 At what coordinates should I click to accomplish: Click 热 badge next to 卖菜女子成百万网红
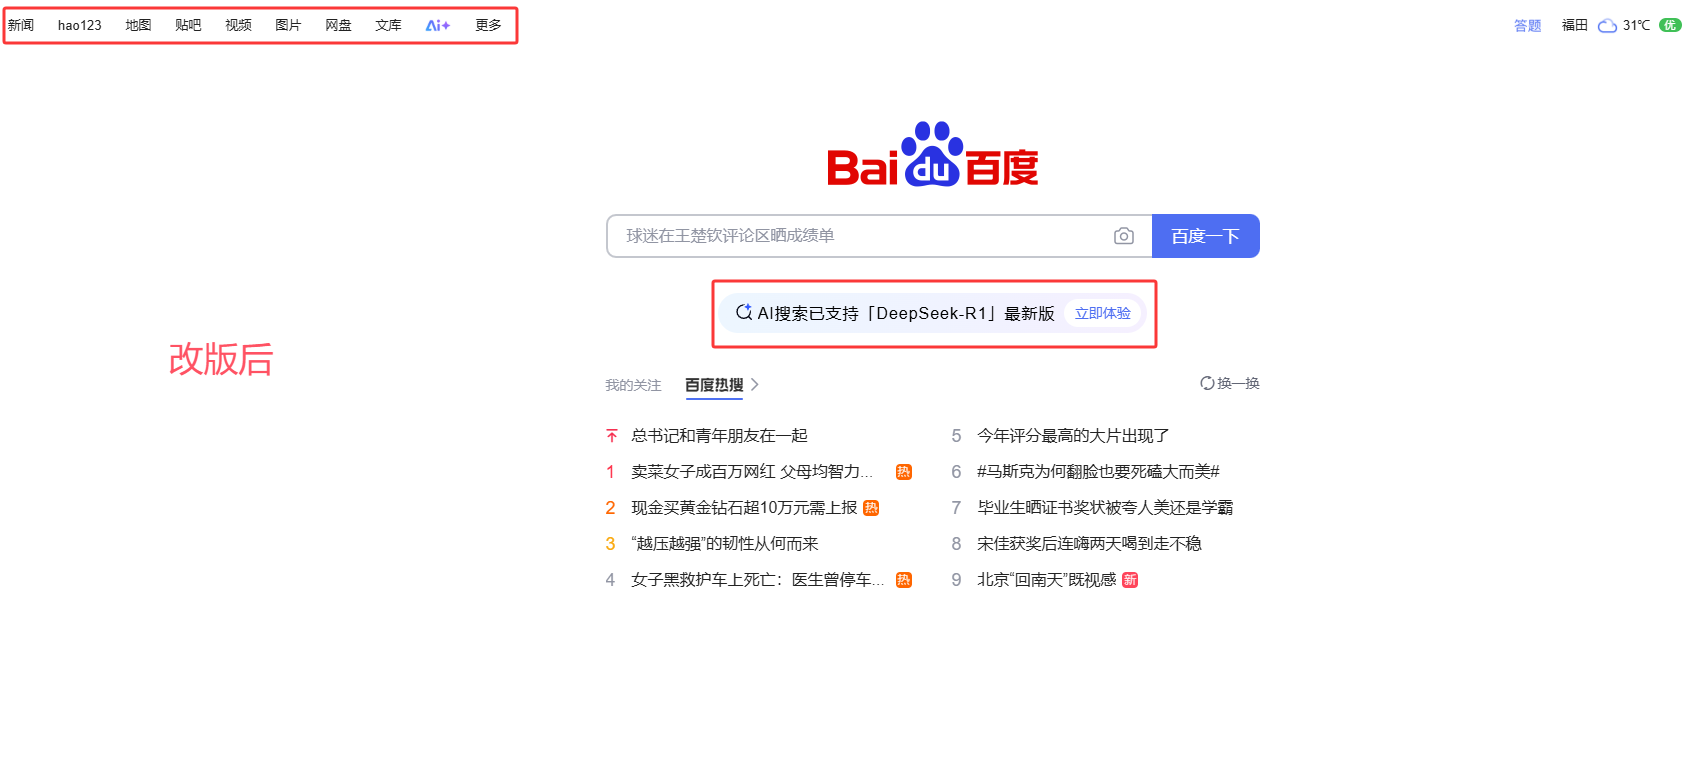tap(904, 472)
